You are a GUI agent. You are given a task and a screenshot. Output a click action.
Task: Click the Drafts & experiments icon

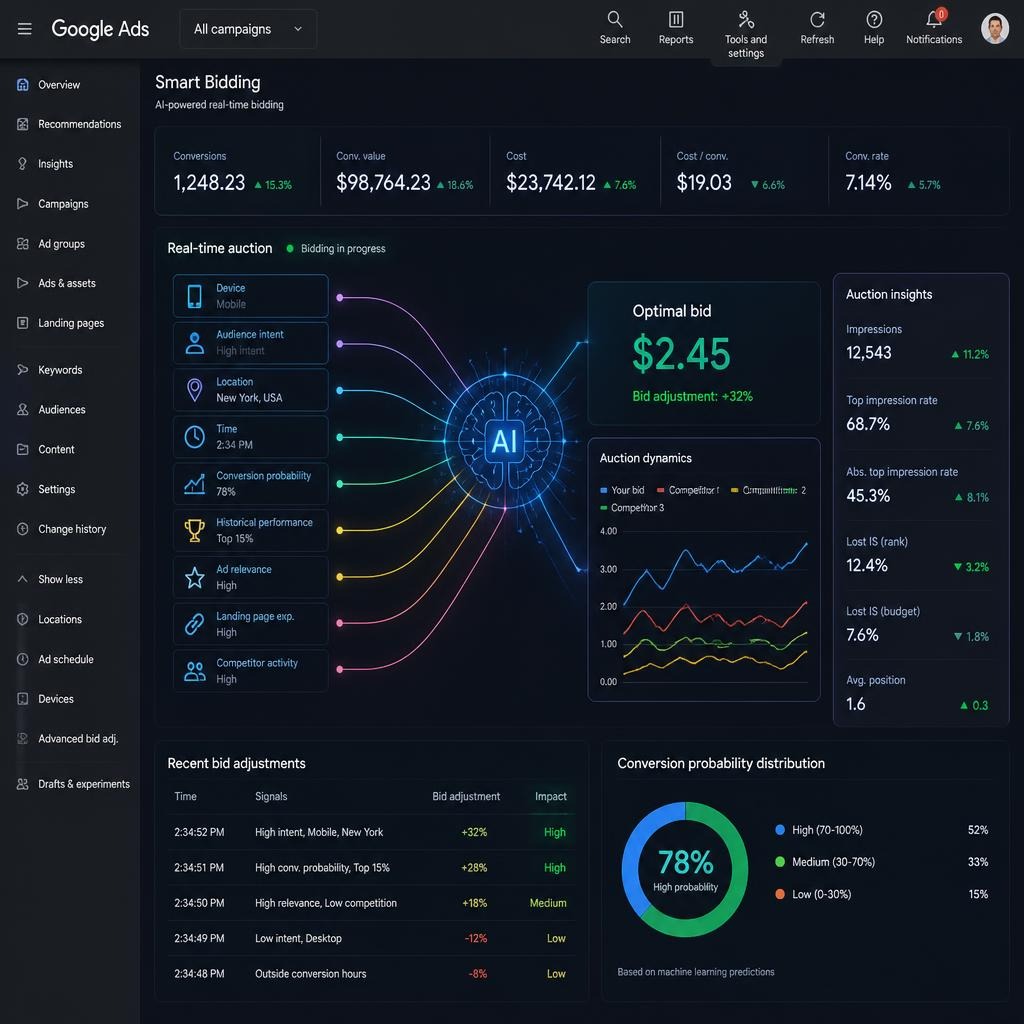(22, 784)
